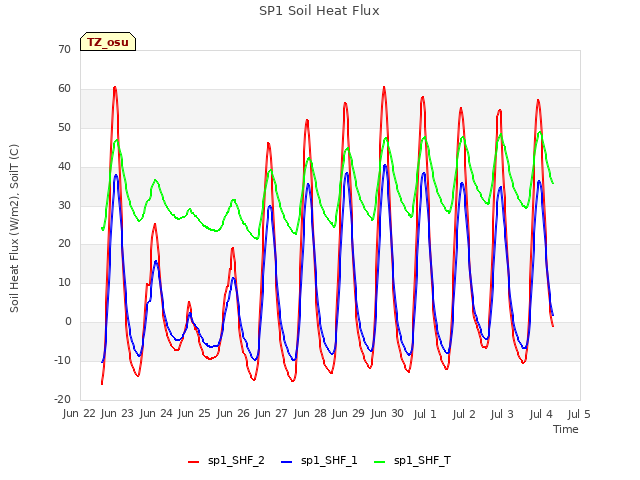The image size is (640, 480).
Task: Click the 70 y-axis tick label
Action: [64, 49]
